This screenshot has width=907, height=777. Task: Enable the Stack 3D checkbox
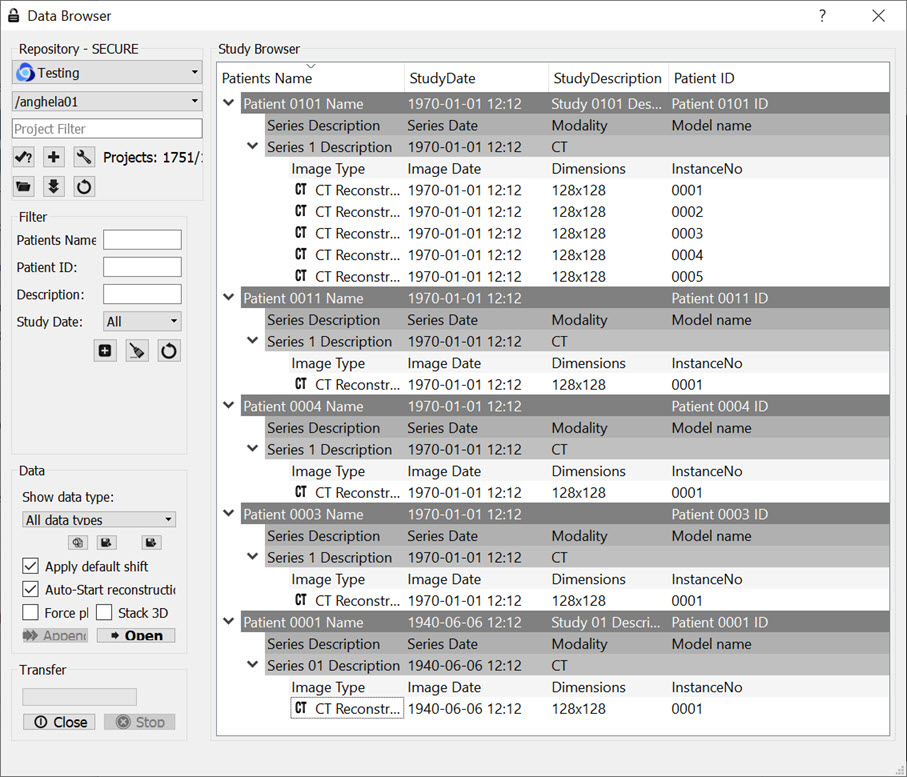click(x=104, y=613)
